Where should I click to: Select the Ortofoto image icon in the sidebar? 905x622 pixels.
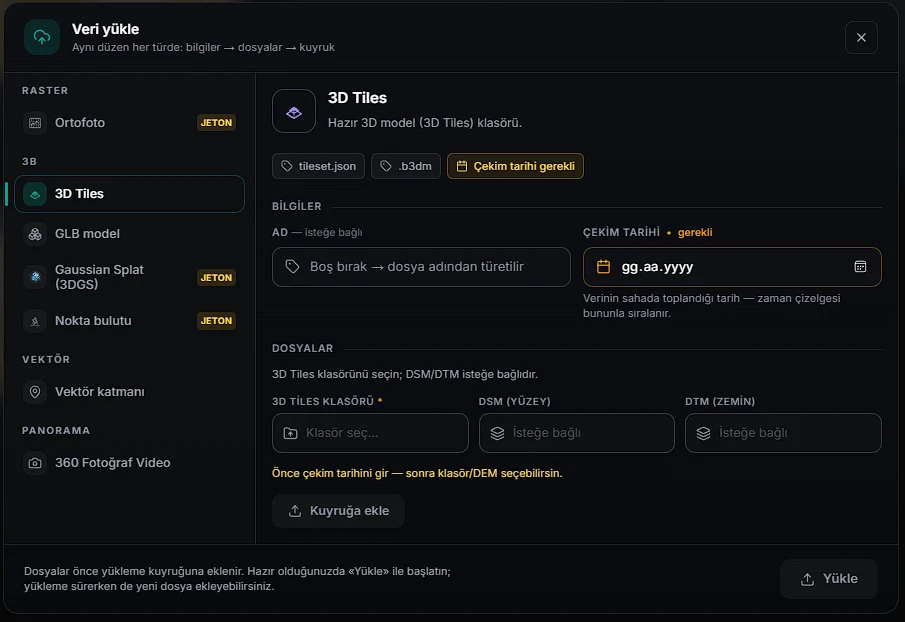[x=35, y=123]
